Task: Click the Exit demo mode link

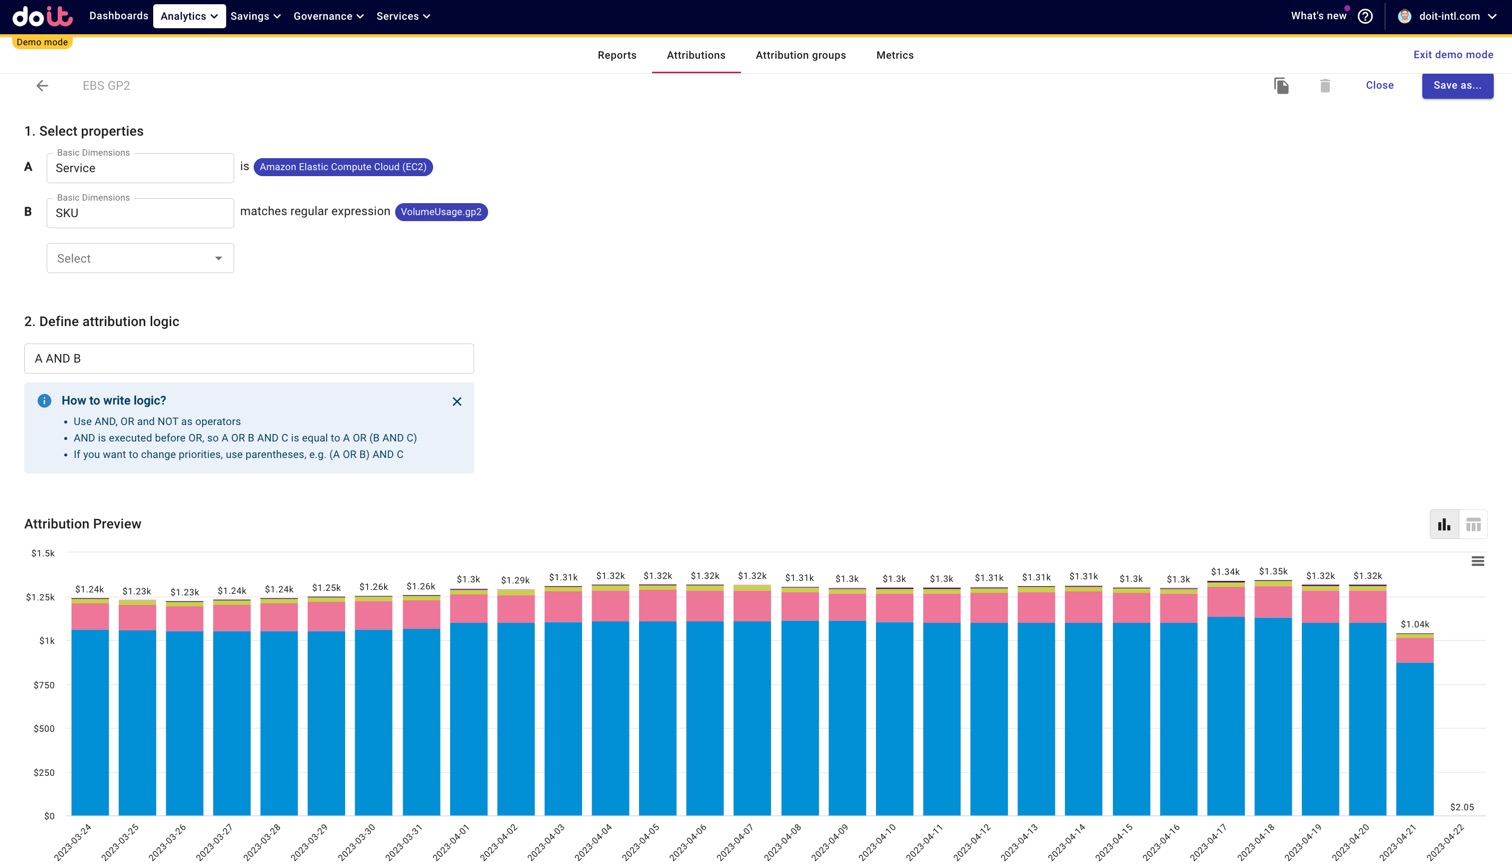Action: (1452, 55)
